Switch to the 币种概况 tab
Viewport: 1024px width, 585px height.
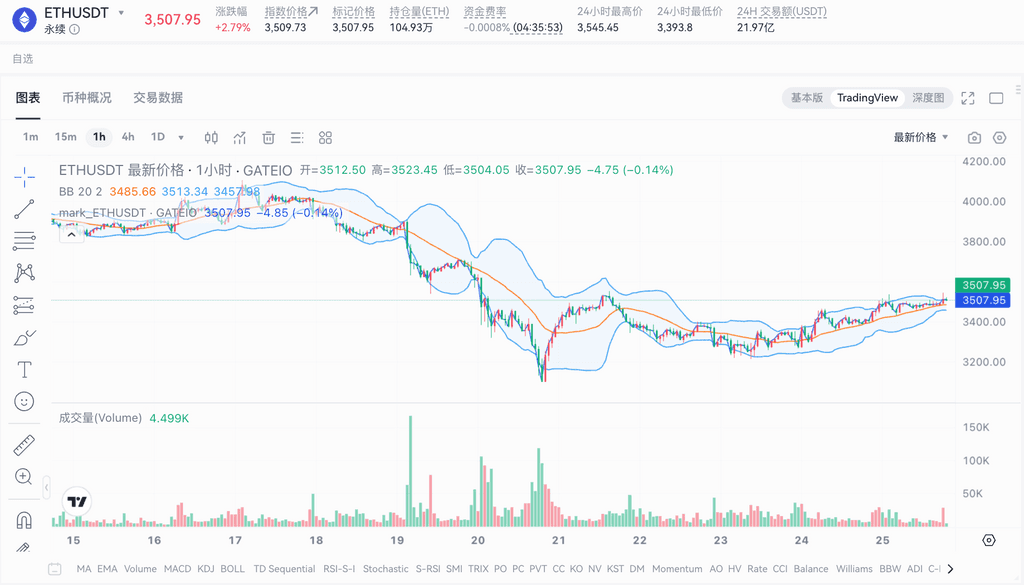point(87,98)
